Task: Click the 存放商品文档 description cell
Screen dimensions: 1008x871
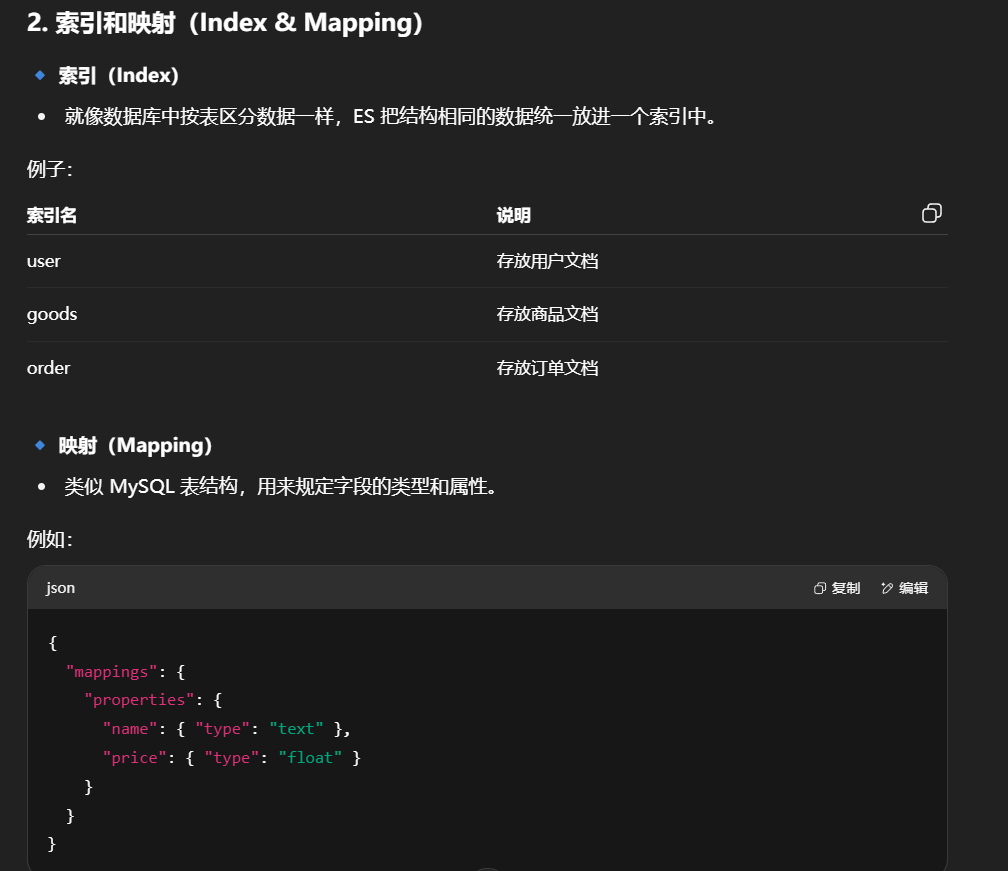Action: tap(547, 314)
